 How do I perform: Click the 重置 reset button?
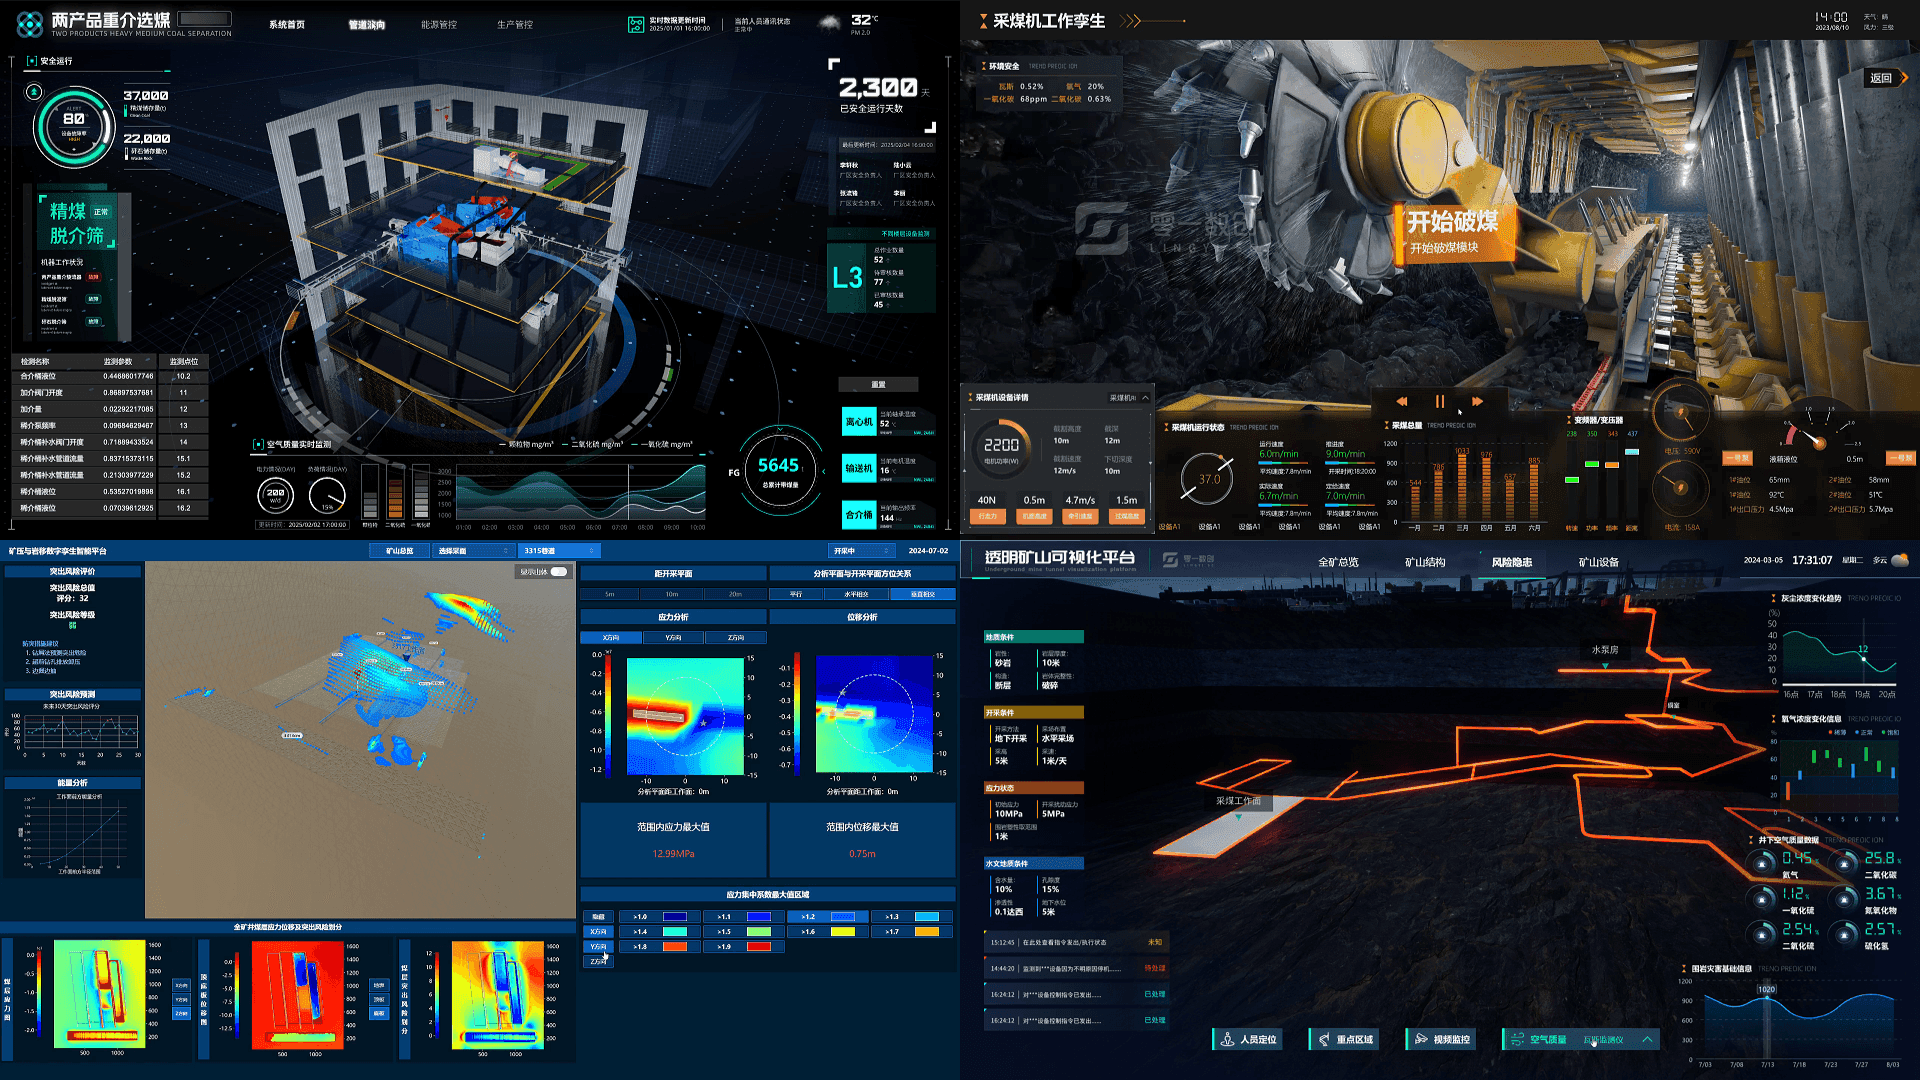point(878,385)
